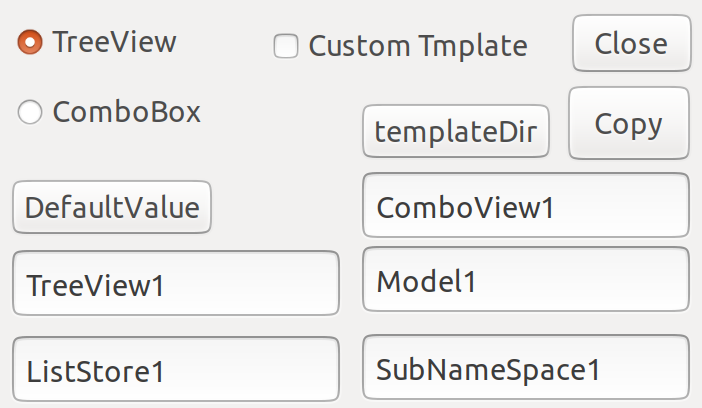
Task: Place cursor after text "Model1"
Action: (x=476, y=282)
